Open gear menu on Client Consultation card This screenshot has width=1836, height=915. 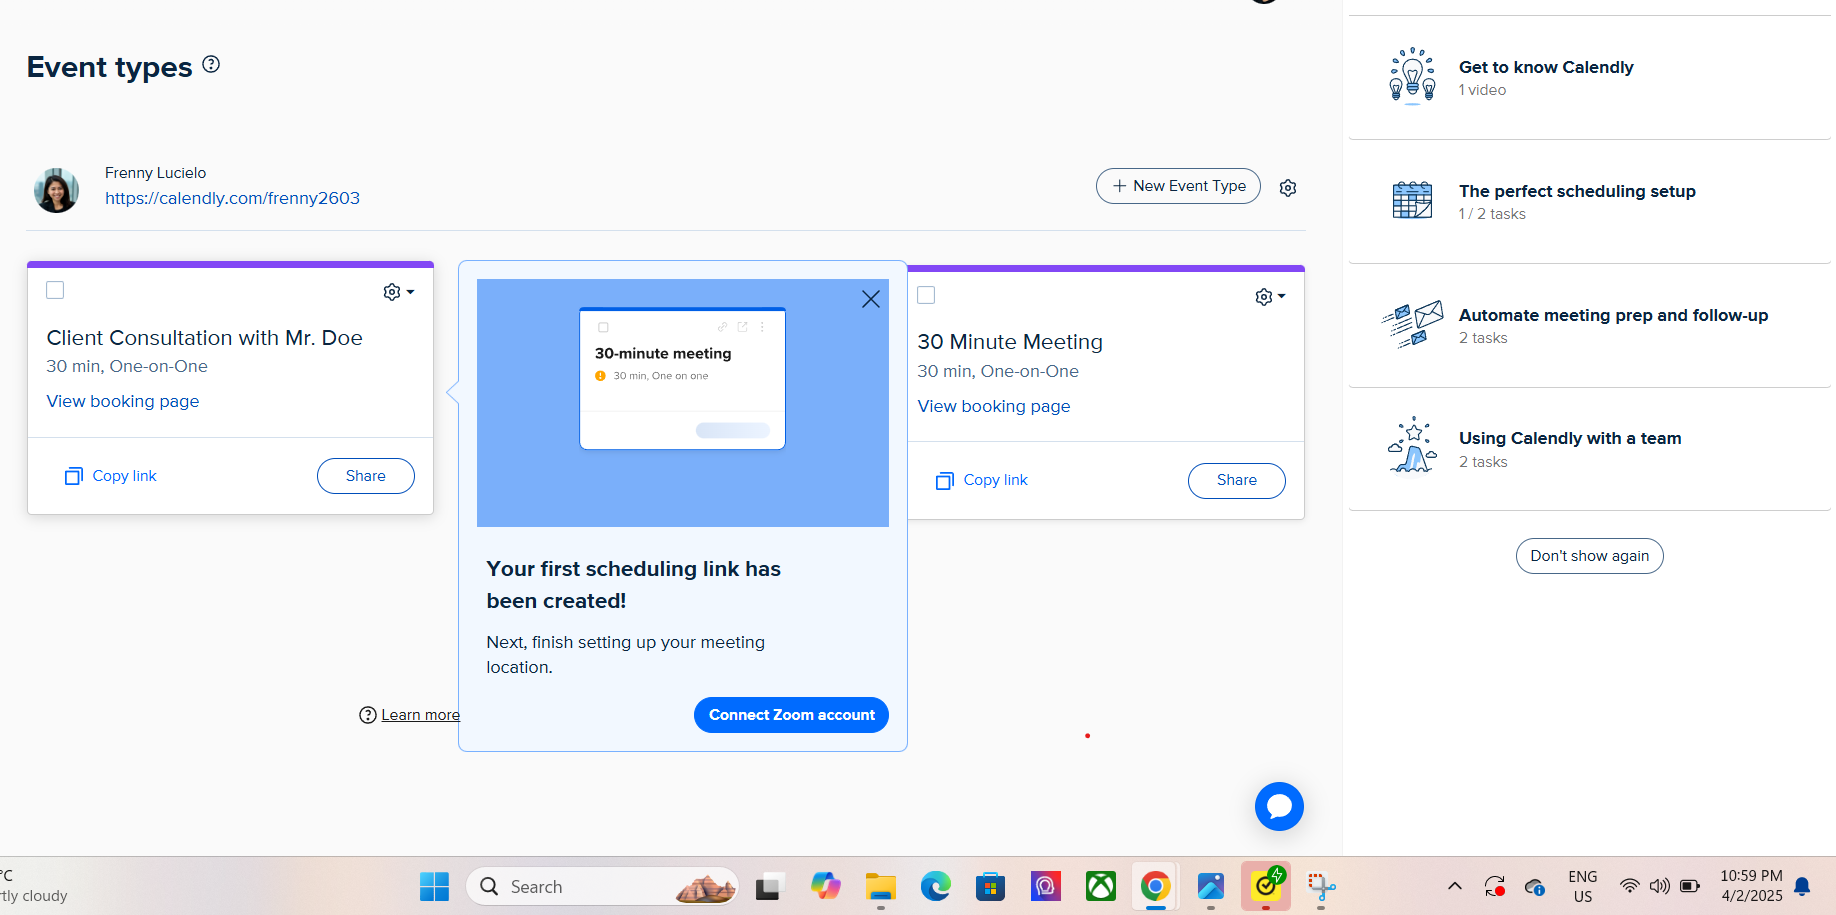398,292
